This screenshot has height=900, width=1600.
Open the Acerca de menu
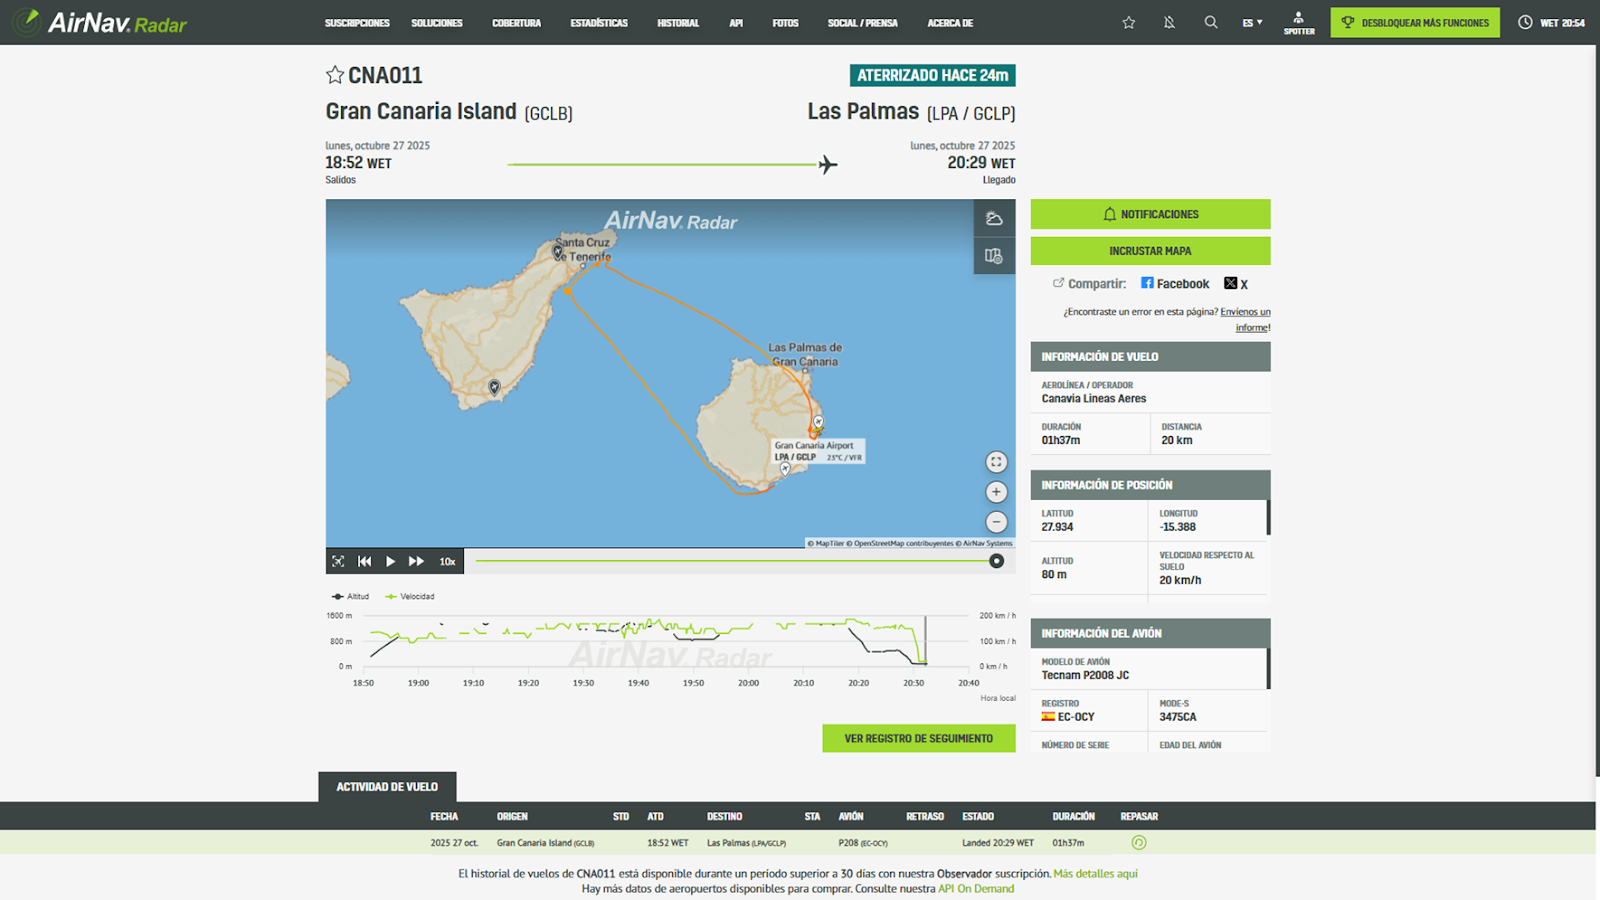point(950,23)
